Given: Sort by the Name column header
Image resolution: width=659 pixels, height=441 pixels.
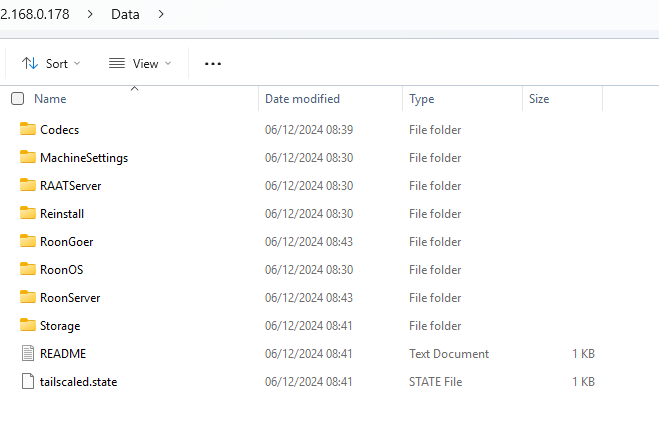Looking at the screenshot, I should [x=50, y=99].
